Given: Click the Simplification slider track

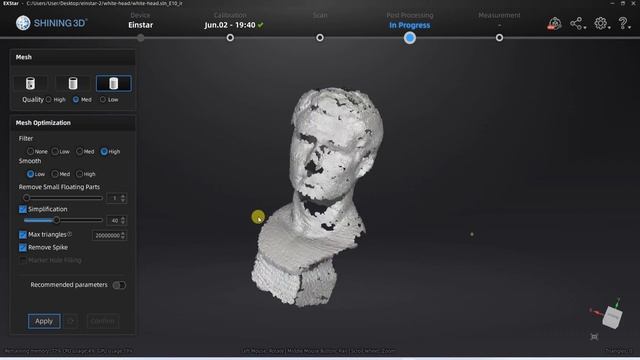Looking at the screenshot, I should (x=62, y=220).
